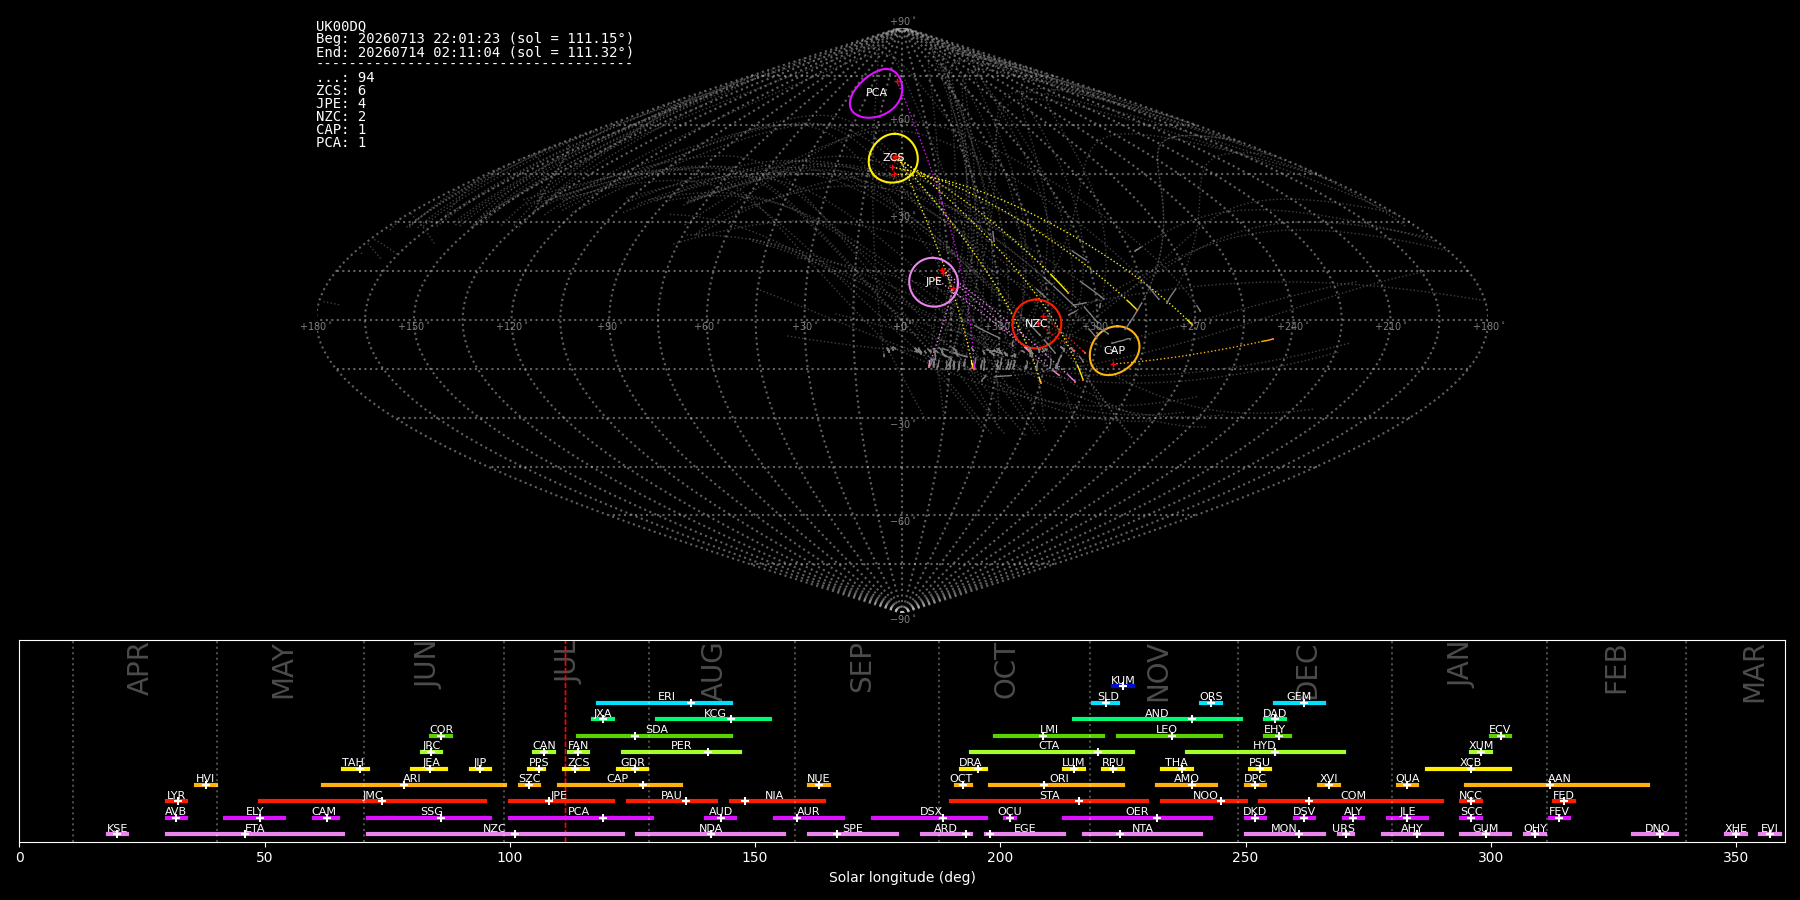Click the FEB month label in timeline
Image resolution: width=1800 pixels, height=900 pixels.
coord(1616,669)
